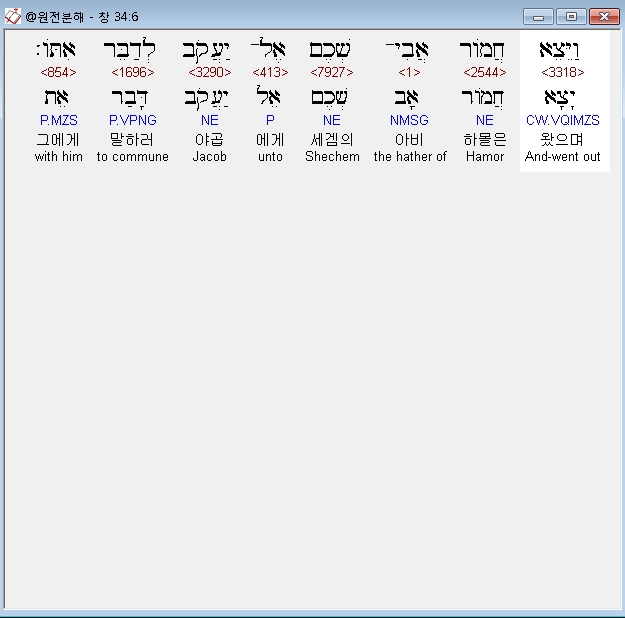The height and width of the screenshot is (618, 625).
Task: Click NE code above Shechem
Action: pyautogui.click(x=332, y=120)
